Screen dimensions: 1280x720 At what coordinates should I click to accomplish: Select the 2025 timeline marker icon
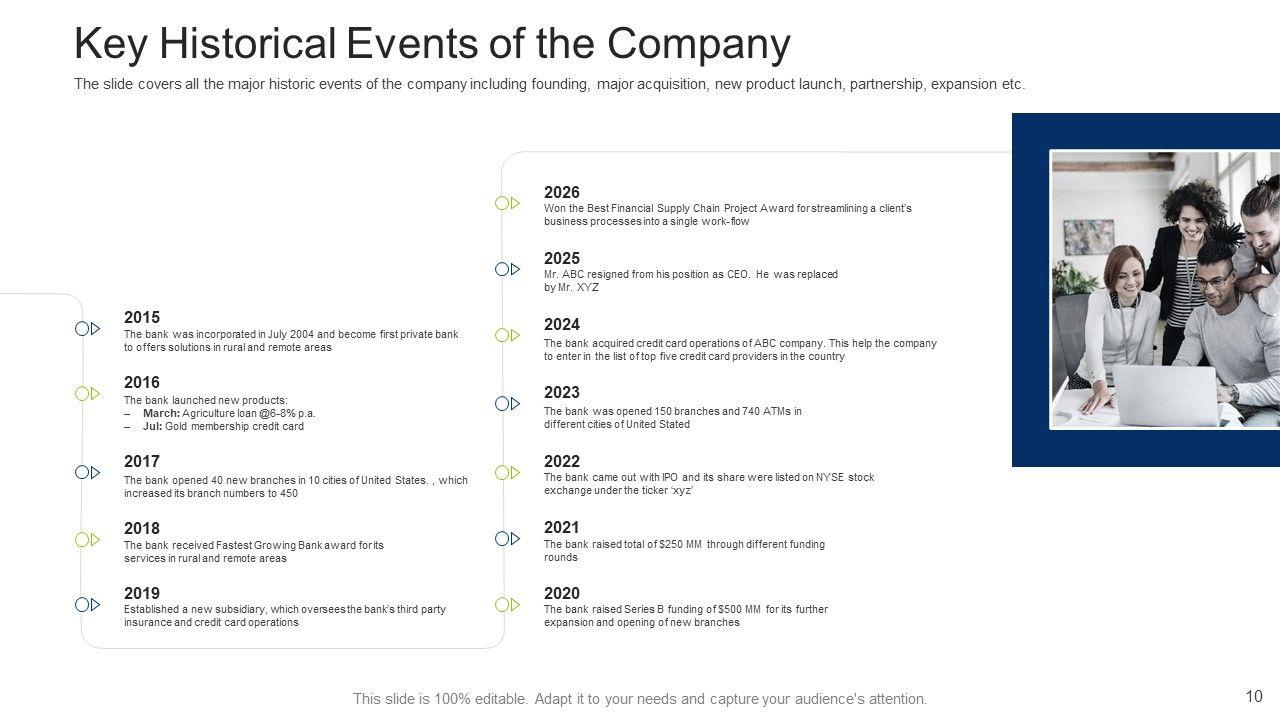tap(508, 269)
